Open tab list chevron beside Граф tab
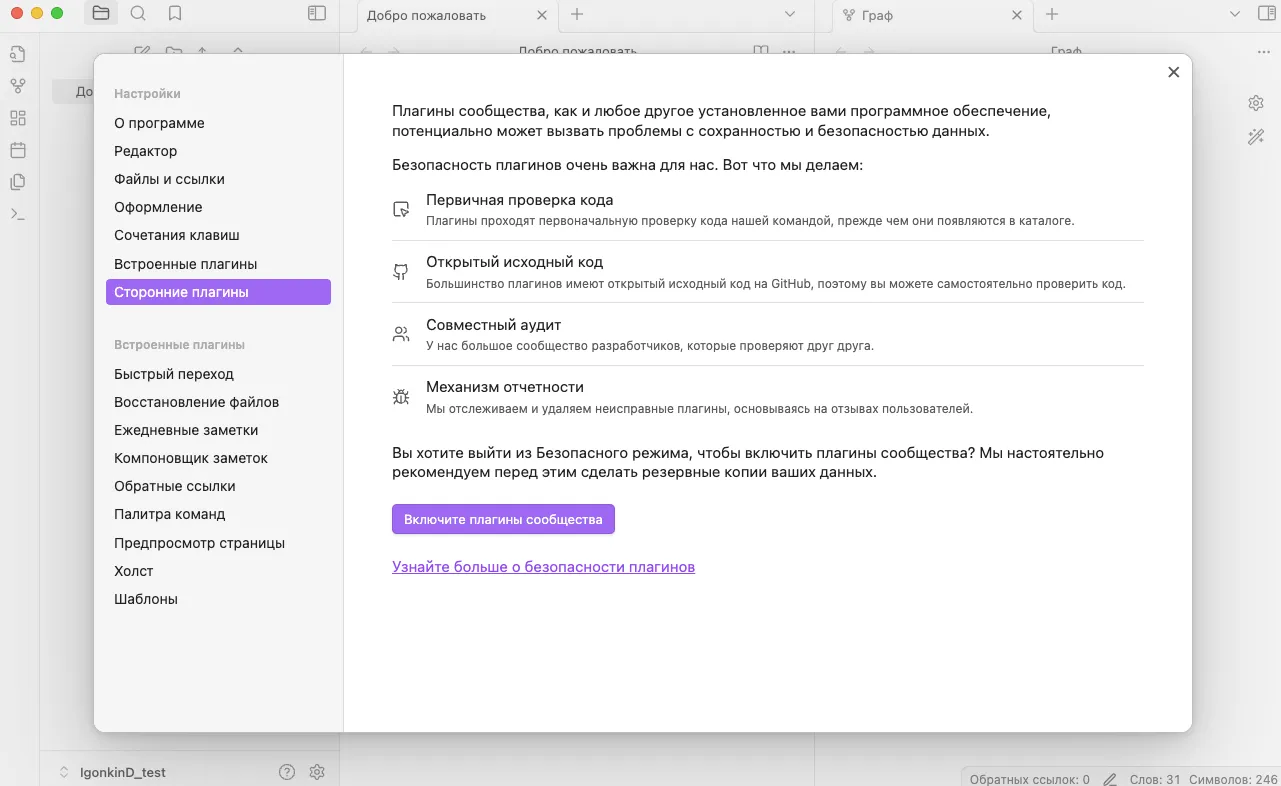 point(1233,14)
